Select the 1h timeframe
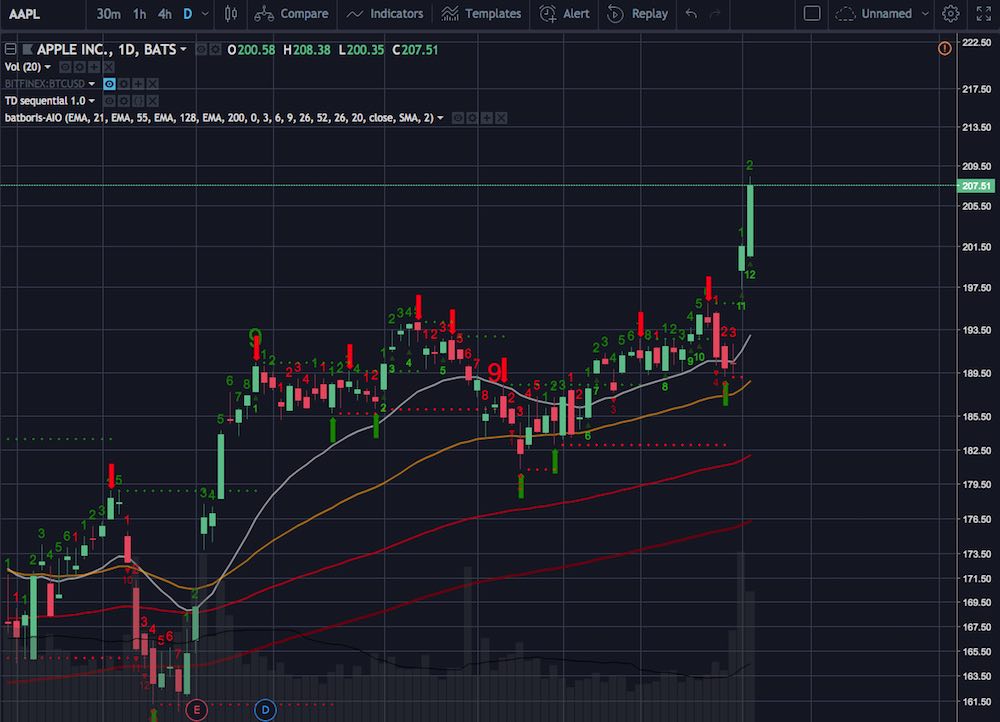The width and height of the screenshot is (1000, 722). coord(140,13)
